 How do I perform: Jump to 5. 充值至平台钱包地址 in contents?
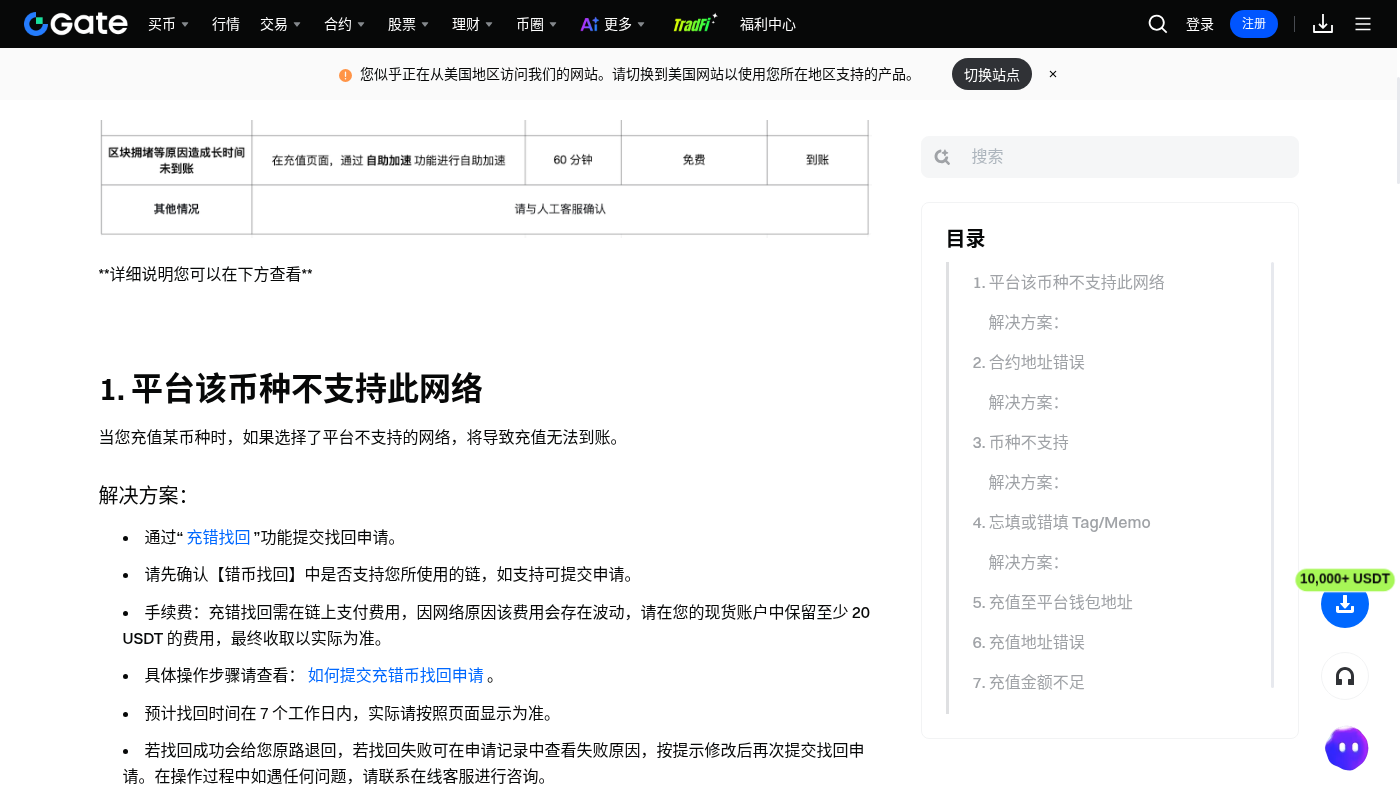click(1053, 602)
